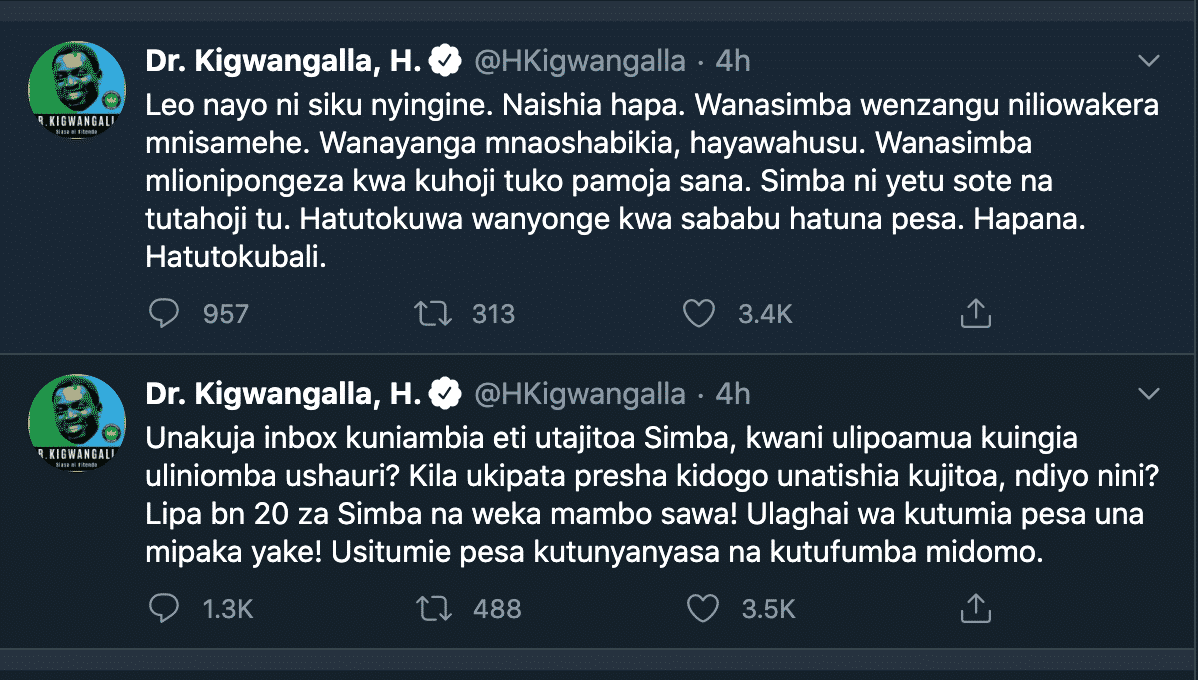The width and height of the screenshot is (1198, 680).
Task: Share the first tweet via share icon
Action: [975, 314]
